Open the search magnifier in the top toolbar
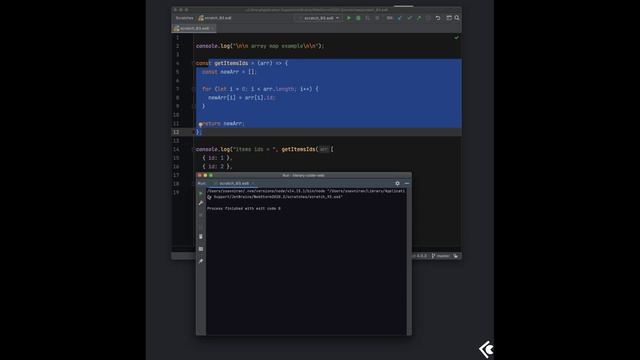The image size is (640, 360). [457, 18]
